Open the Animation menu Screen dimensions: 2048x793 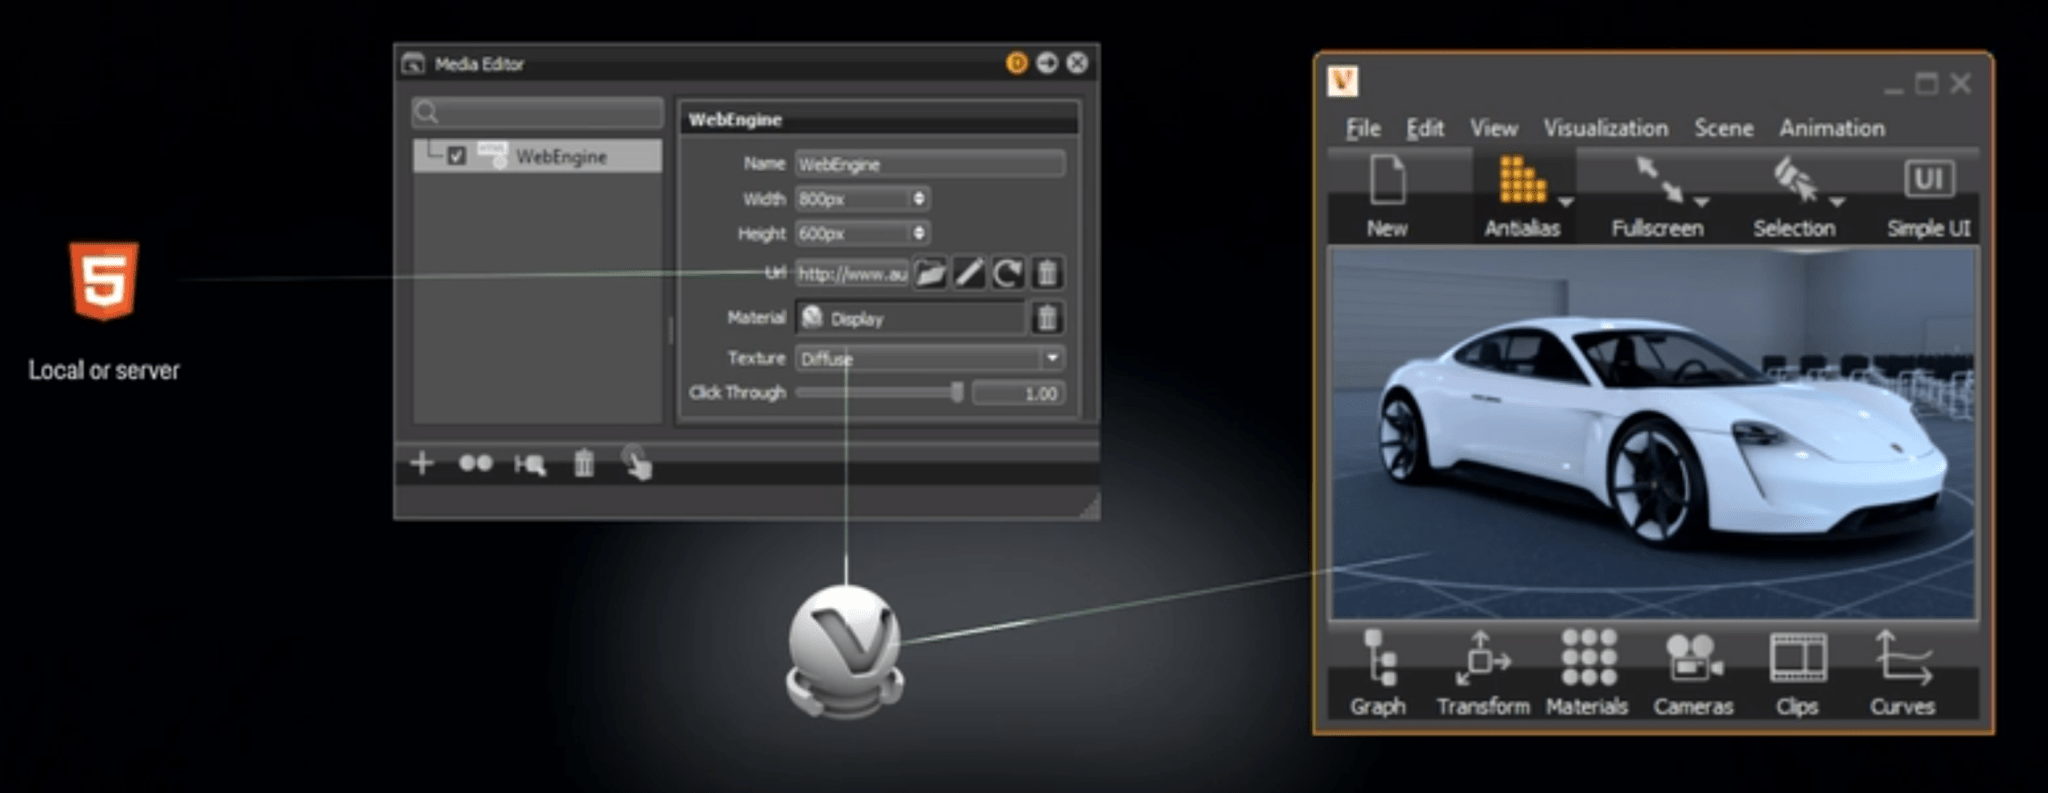coord(1832,128)
